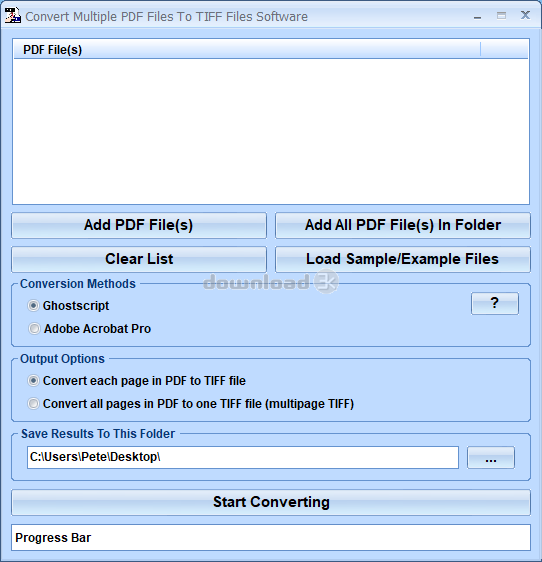This screenshot has height=562, width=542.
Task: Click the application icon in title bar
Action: [x=13, y=15]
